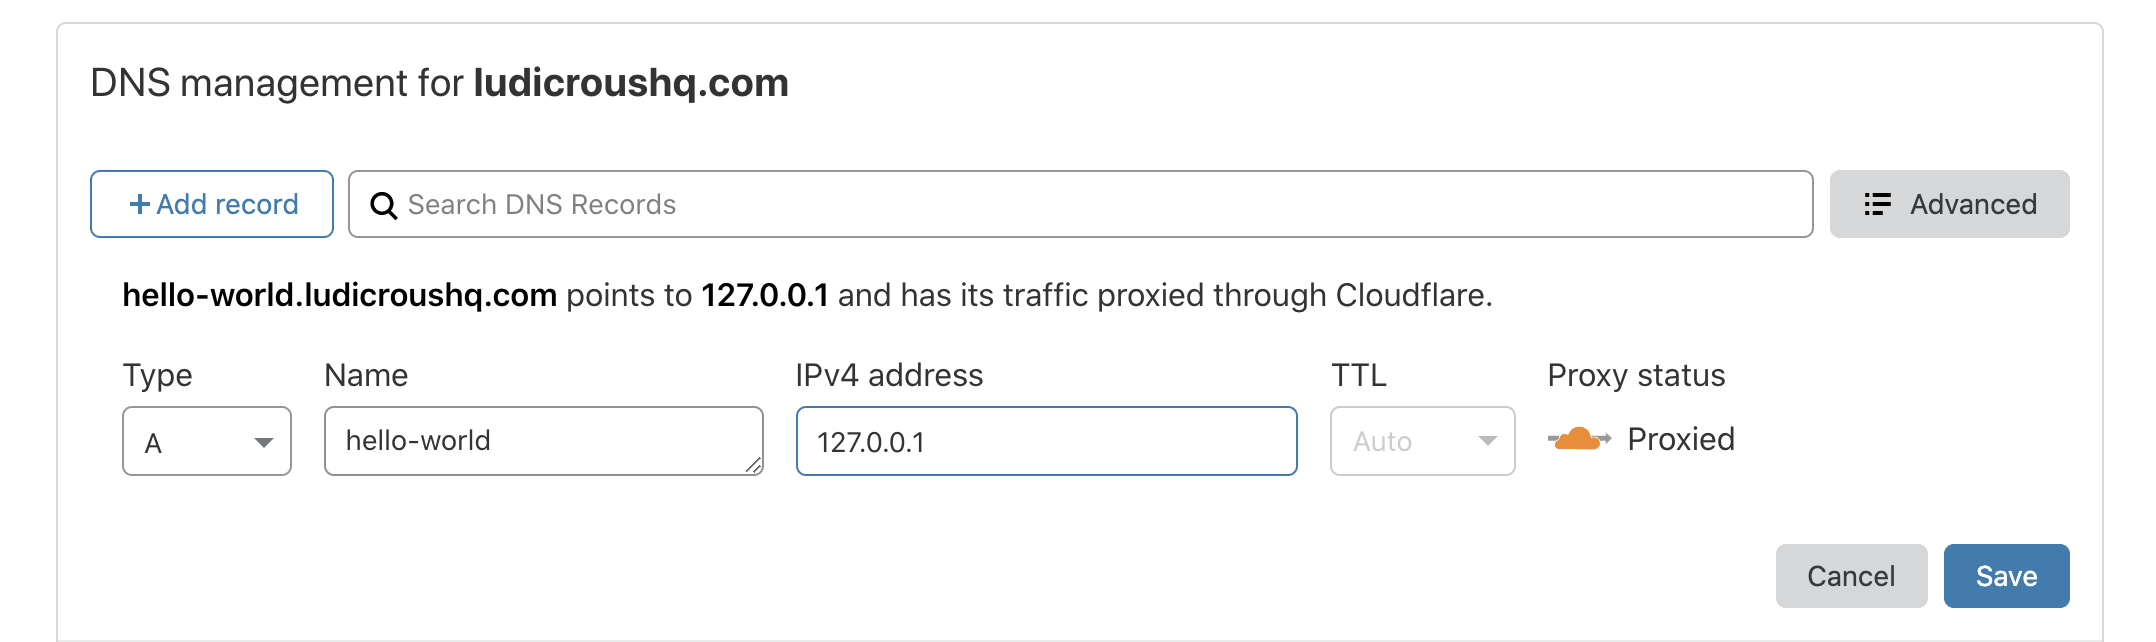Image resolution: width=2156 pixels, height=642 pixels.
Task: Click the TTL field label
Action: tap(1358, 375)
